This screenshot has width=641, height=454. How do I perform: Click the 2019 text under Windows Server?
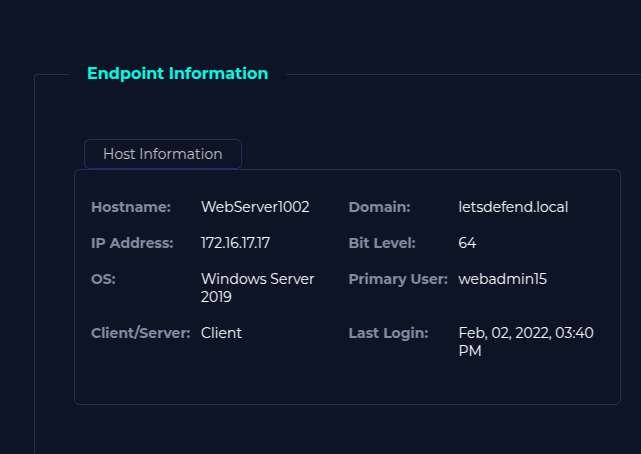tap(216, 297)
